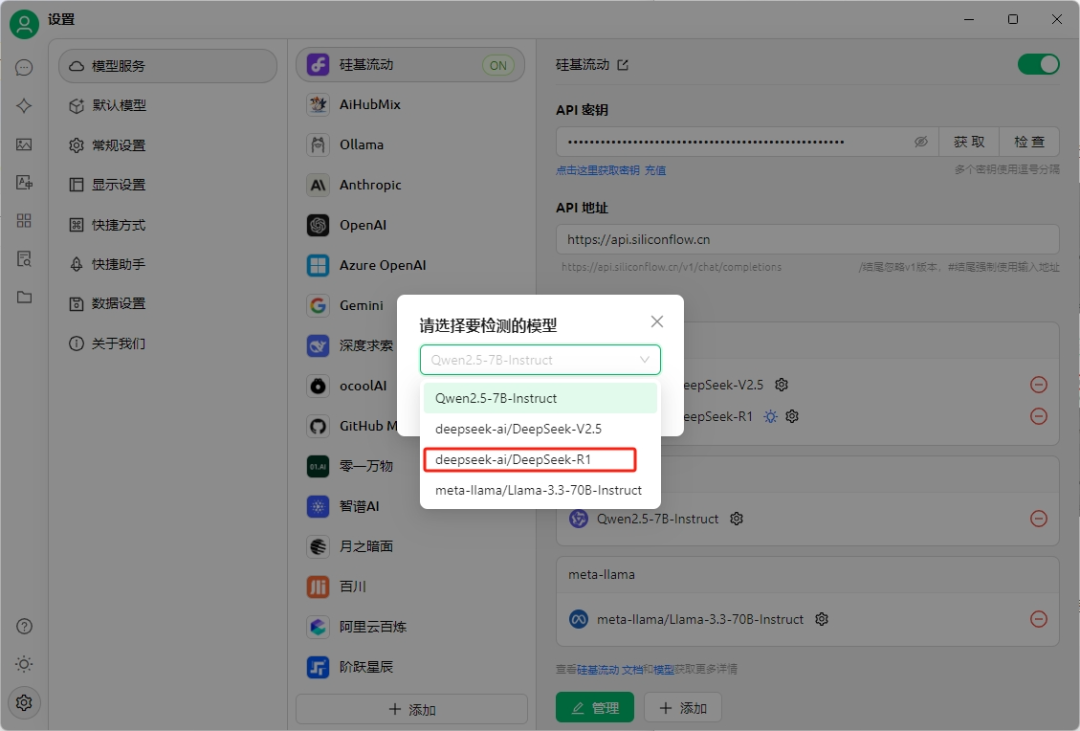Remove the DeepSeek-R1 model

click(x=1039, y=416)
